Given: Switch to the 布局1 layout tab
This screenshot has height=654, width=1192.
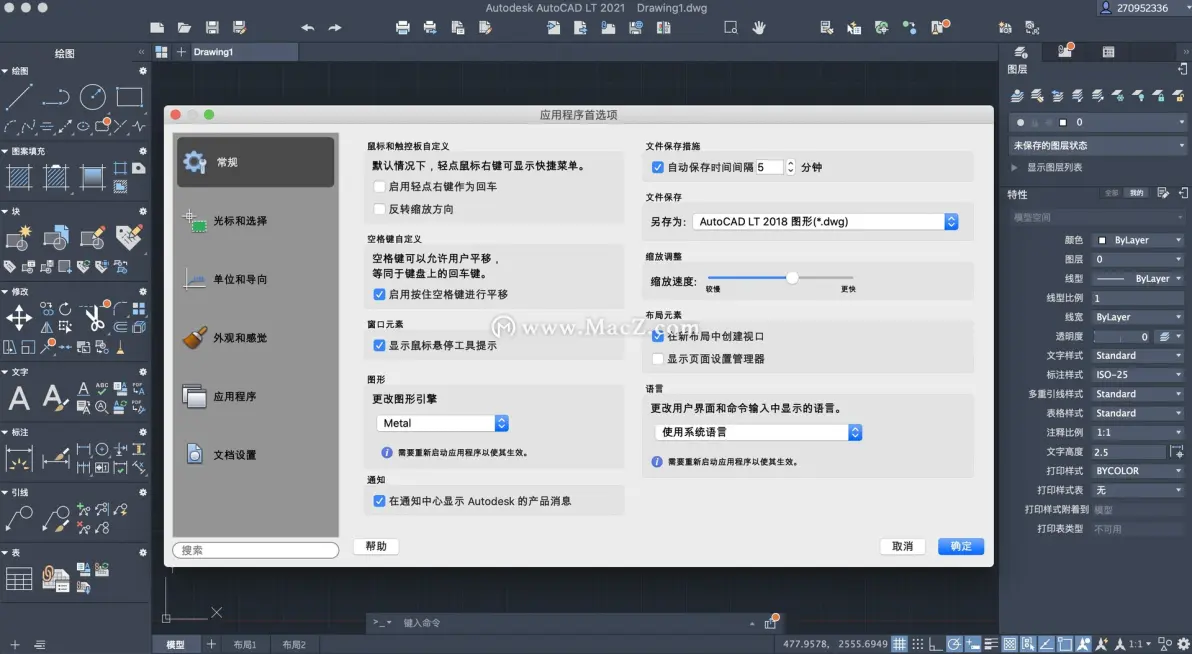Looking at the screenshot, I should (x=245, y=644).
